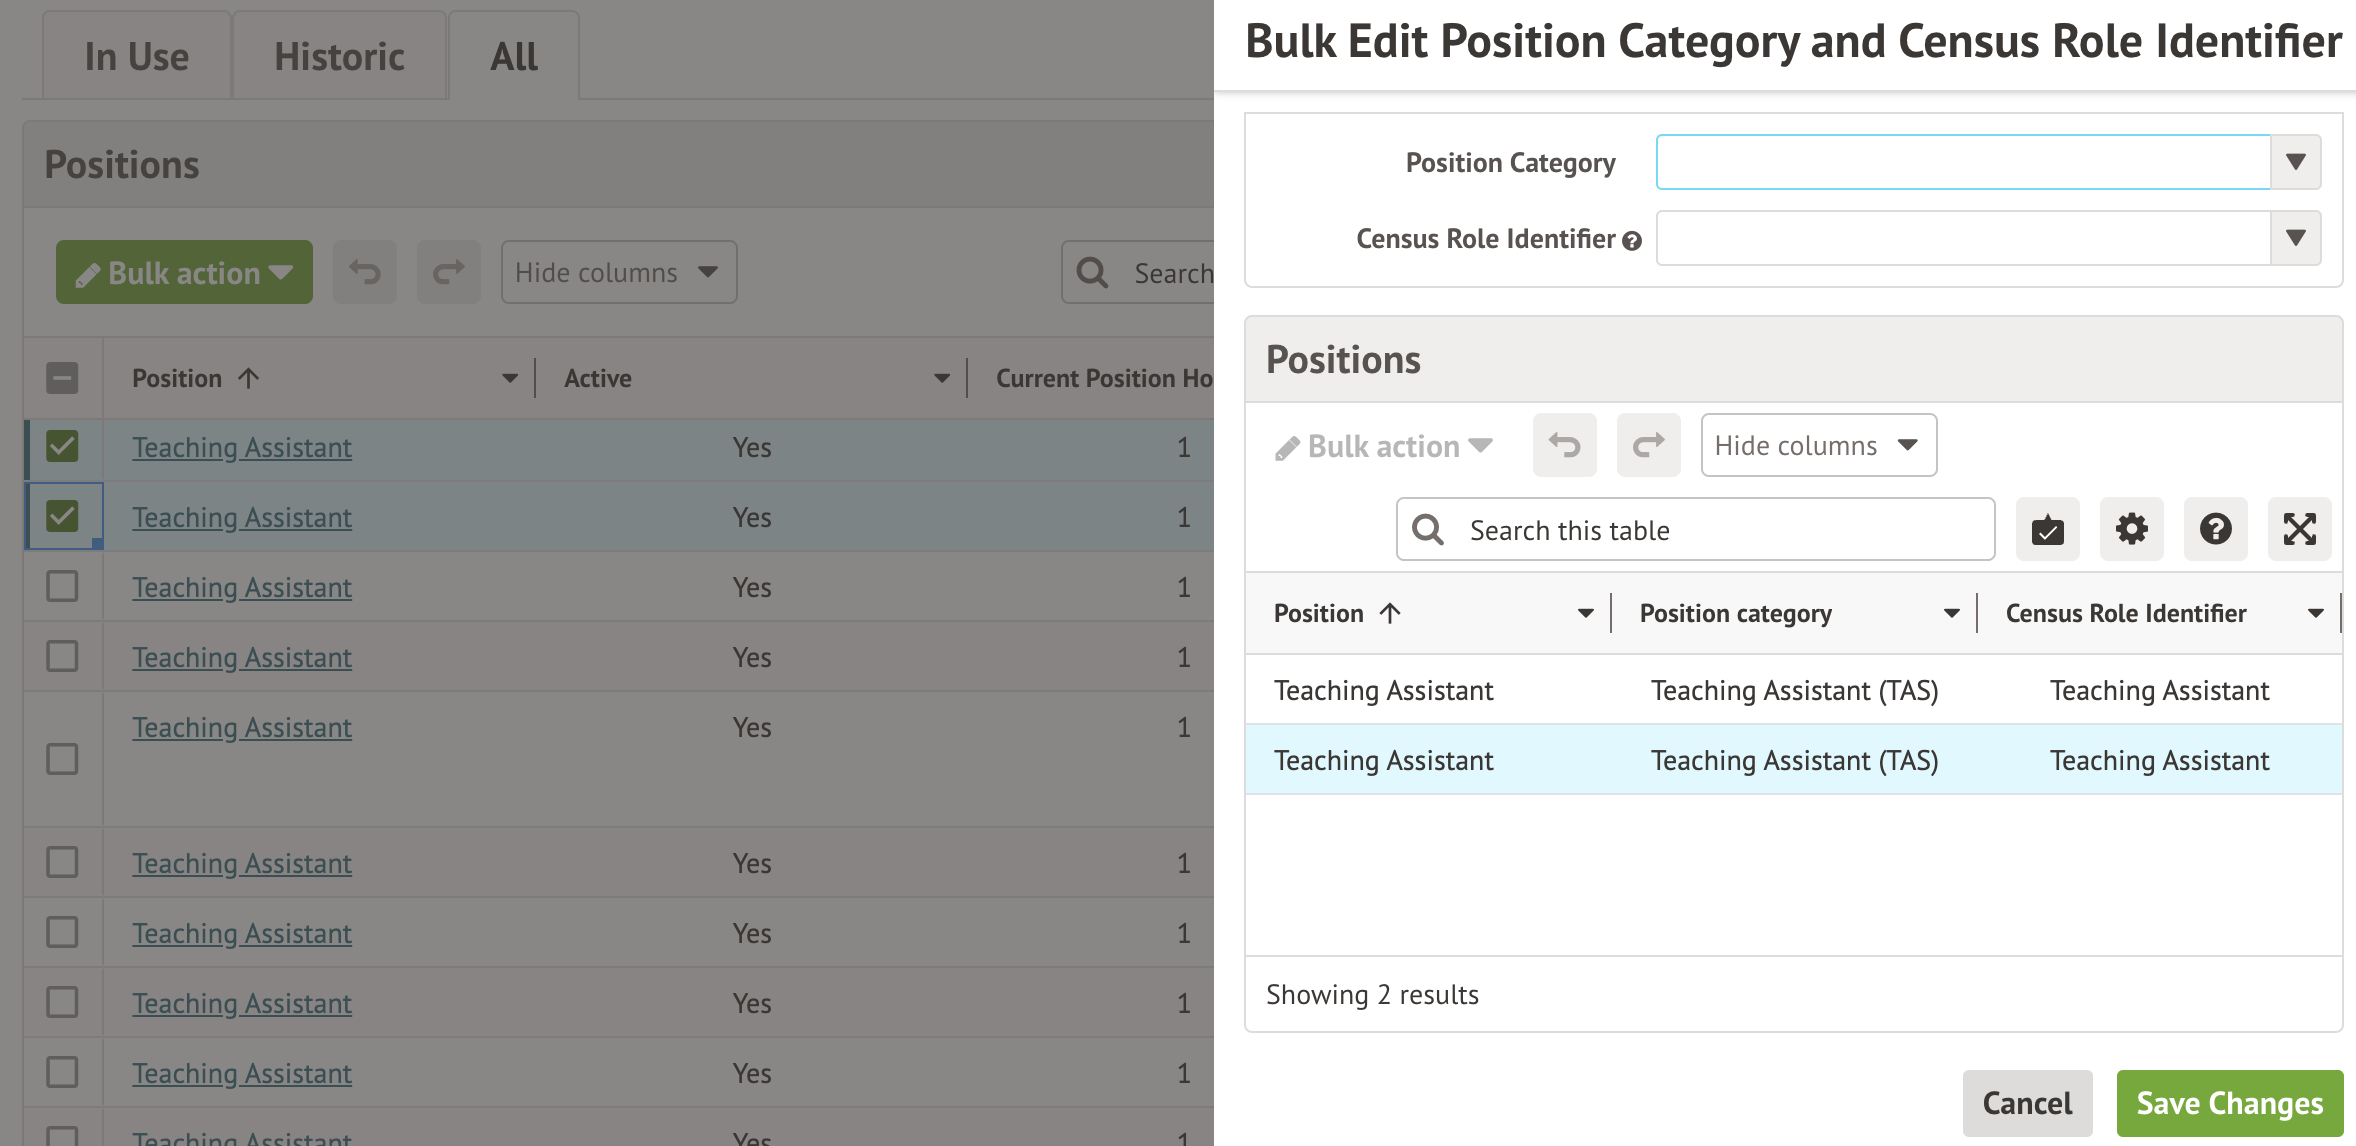Screen dimensions: 2356x1146
Task: Open Census Role Identifier dropdown
Action: click(x=2295, y=238)
